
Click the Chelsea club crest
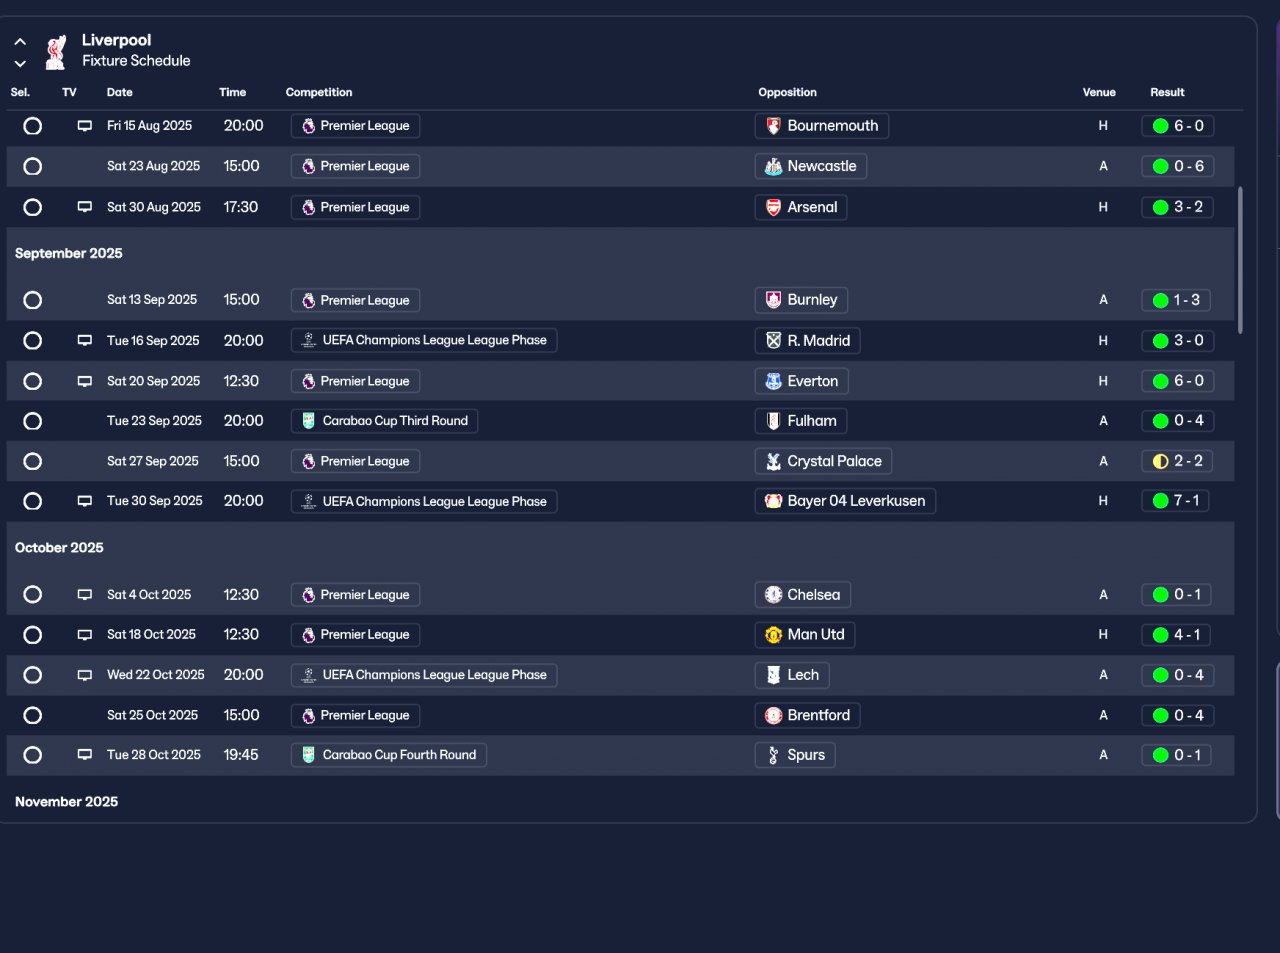click(773, 595)
